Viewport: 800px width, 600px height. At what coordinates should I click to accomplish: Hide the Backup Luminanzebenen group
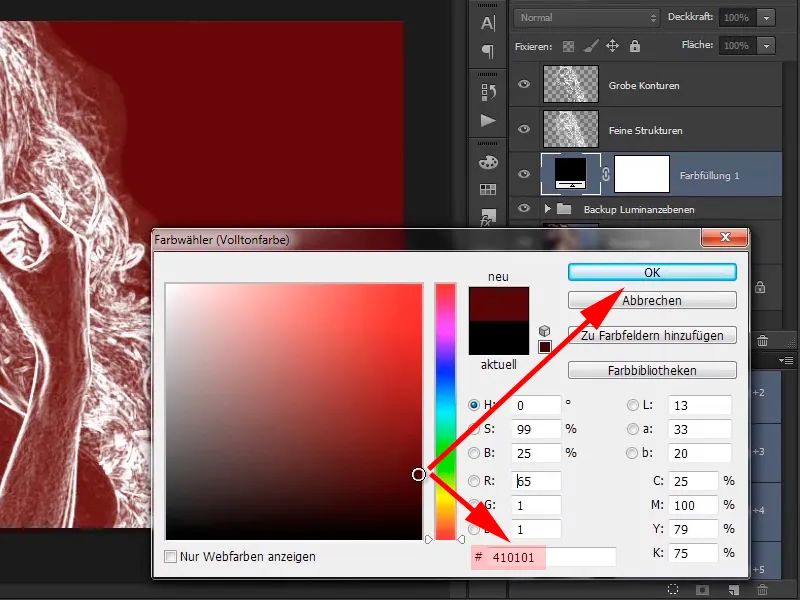(x=524, y=208)
